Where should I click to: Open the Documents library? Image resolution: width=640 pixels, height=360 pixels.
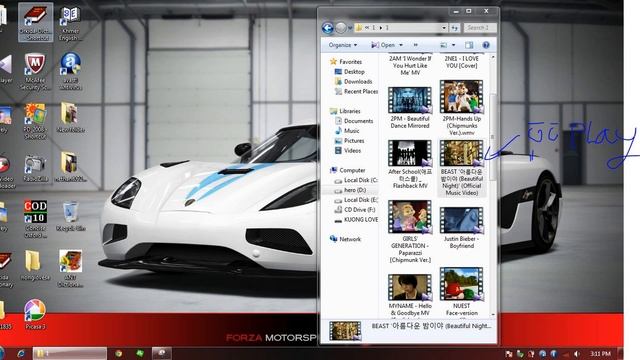[354, 121]
